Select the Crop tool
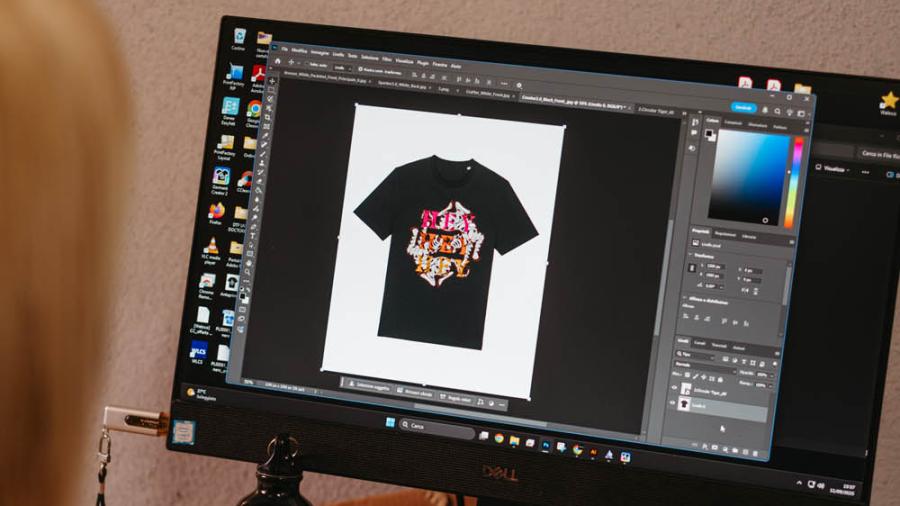The image size is (900, 506). coord(267,117)
